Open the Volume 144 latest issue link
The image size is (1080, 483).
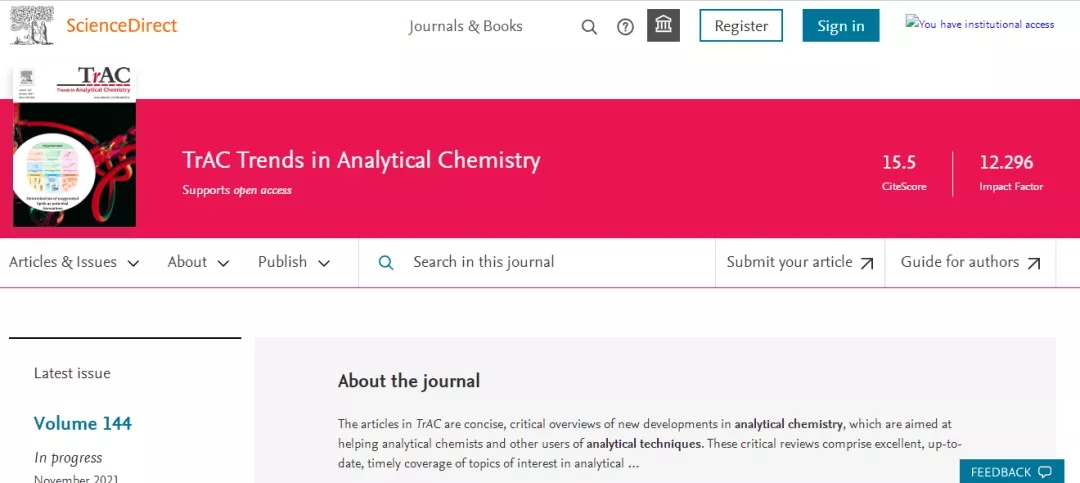83,424
